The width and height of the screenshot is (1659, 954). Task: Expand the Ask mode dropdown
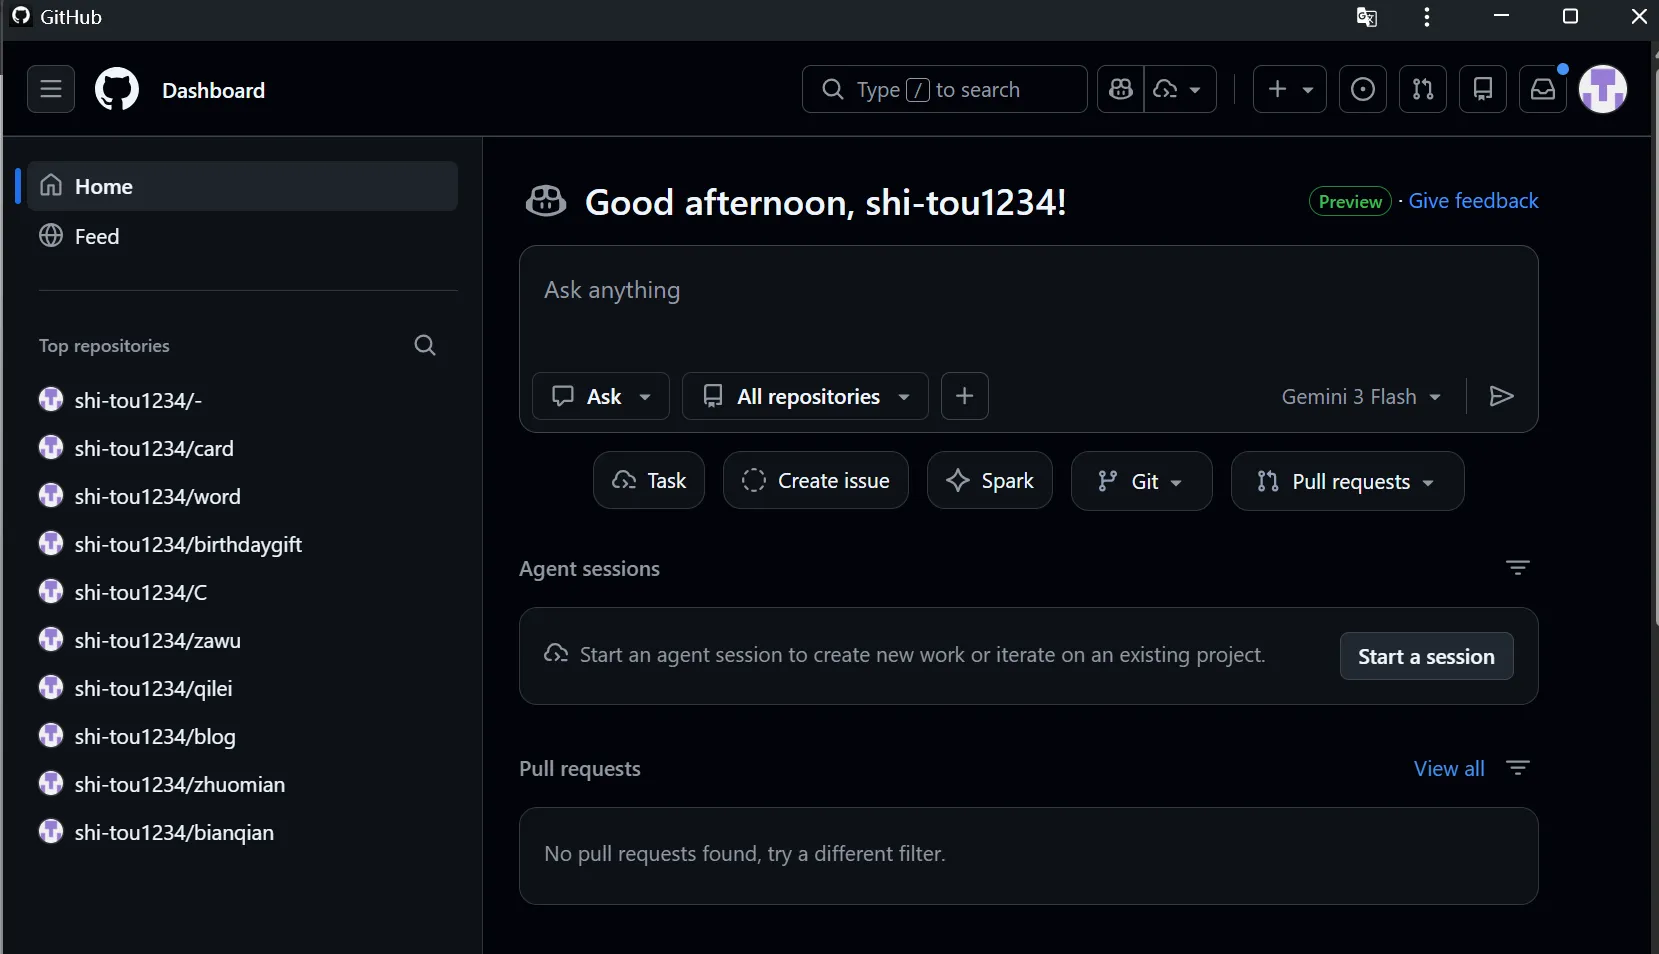tap(601, 397)
